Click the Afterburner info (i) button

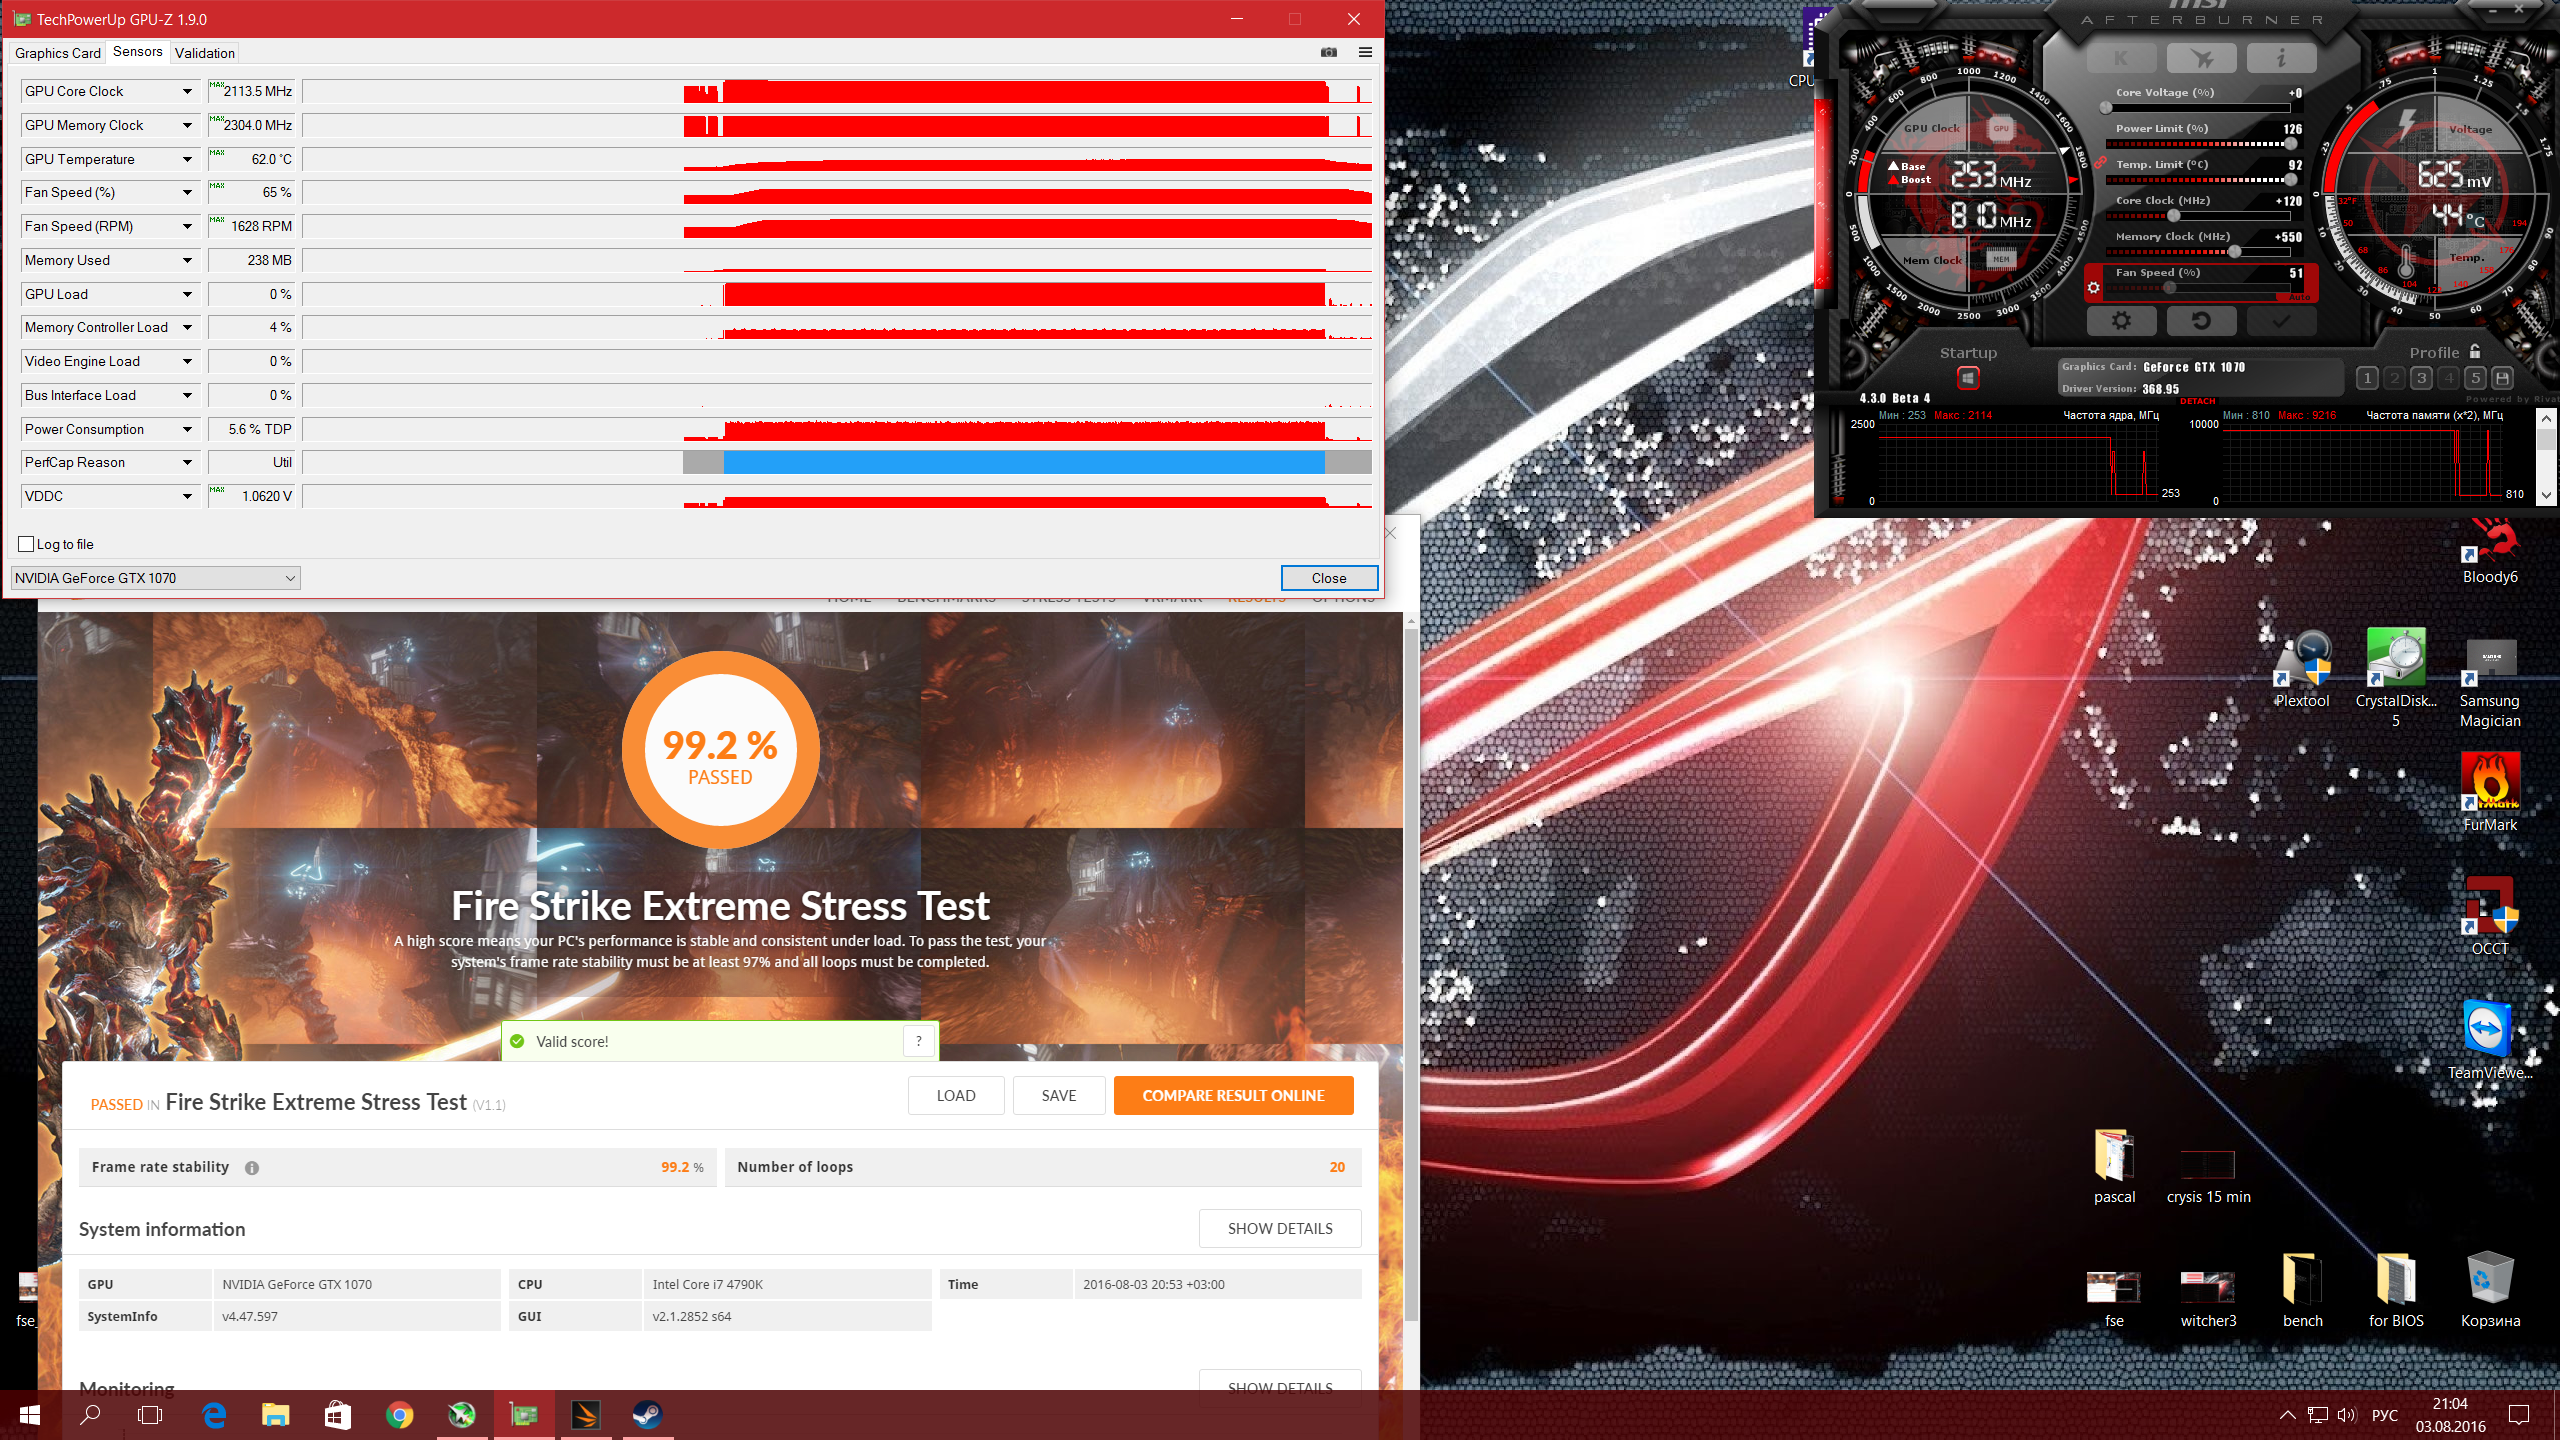2281,59
